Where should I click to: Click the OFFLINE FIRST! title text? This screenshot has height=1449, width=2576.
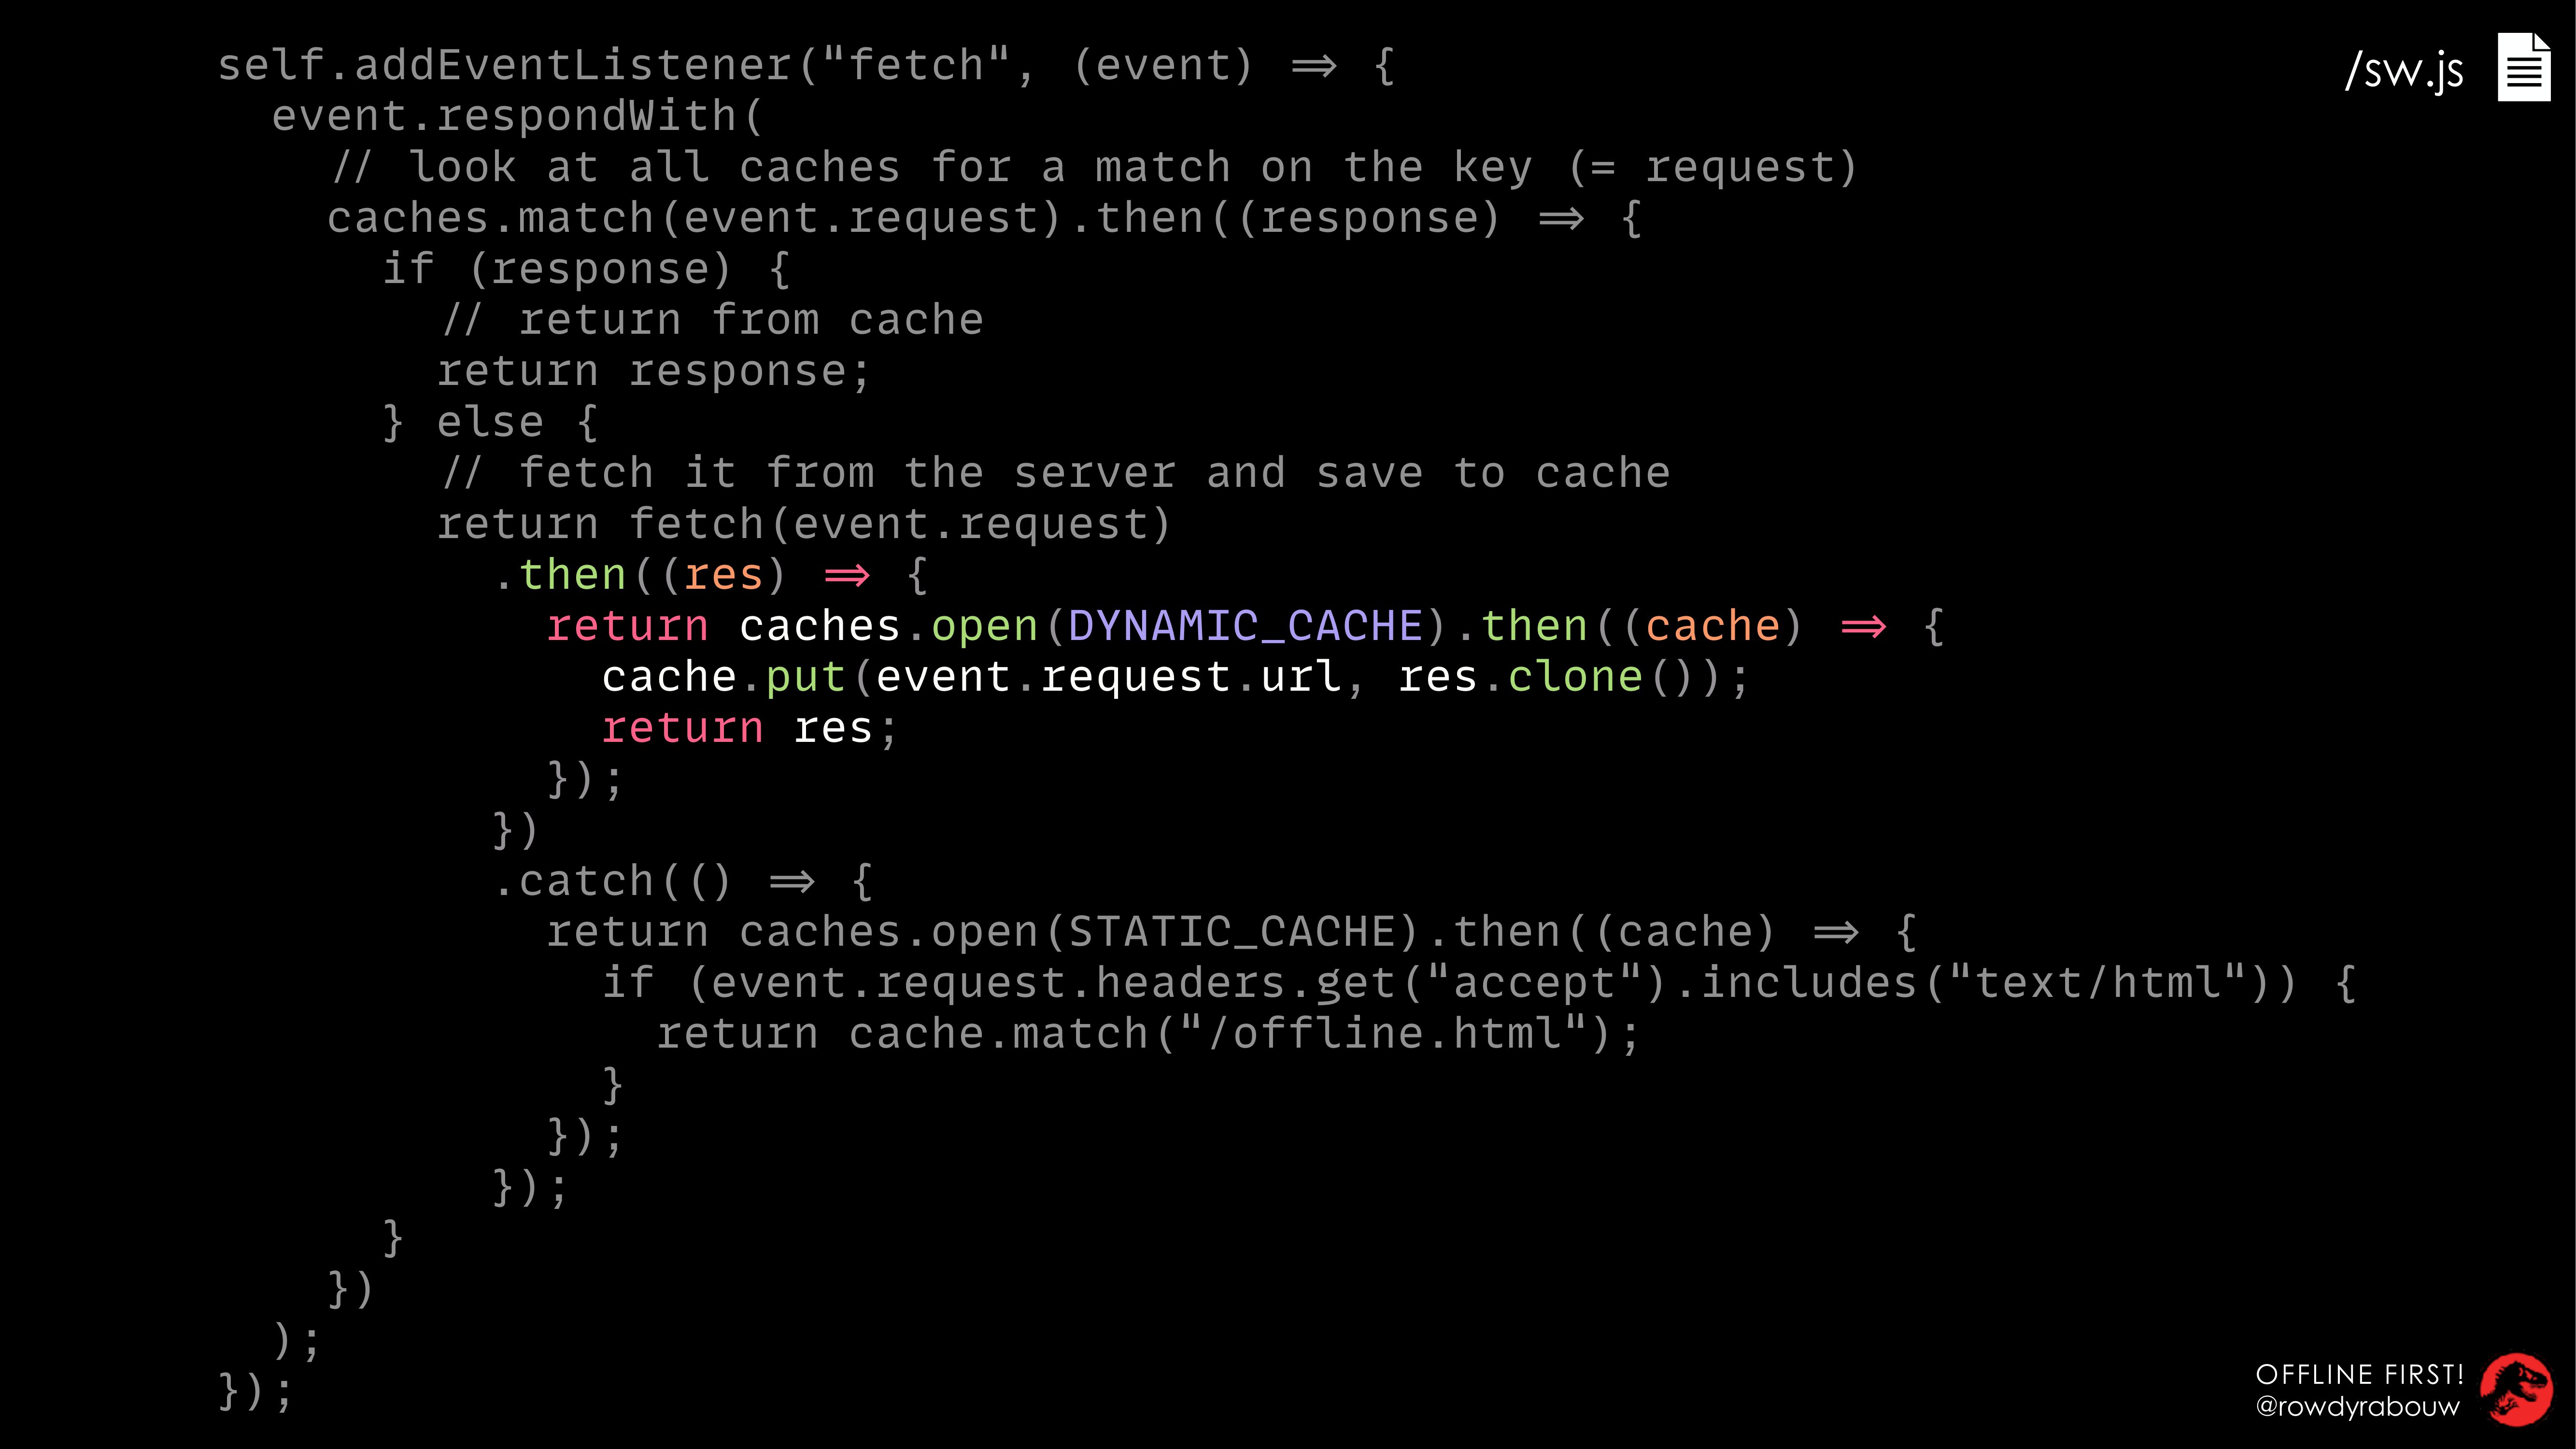pos(2360,1374)
